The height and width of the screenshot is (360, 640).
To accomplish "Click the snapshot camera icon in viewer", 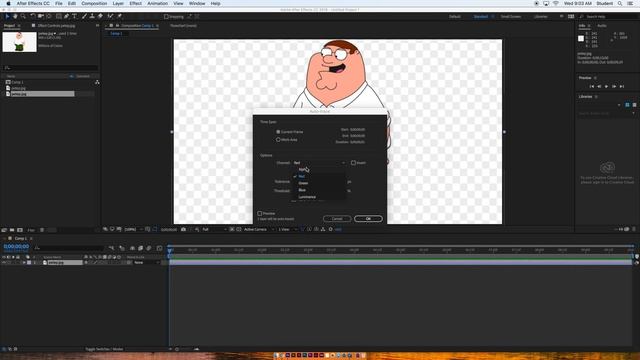I will coord(183,229).
